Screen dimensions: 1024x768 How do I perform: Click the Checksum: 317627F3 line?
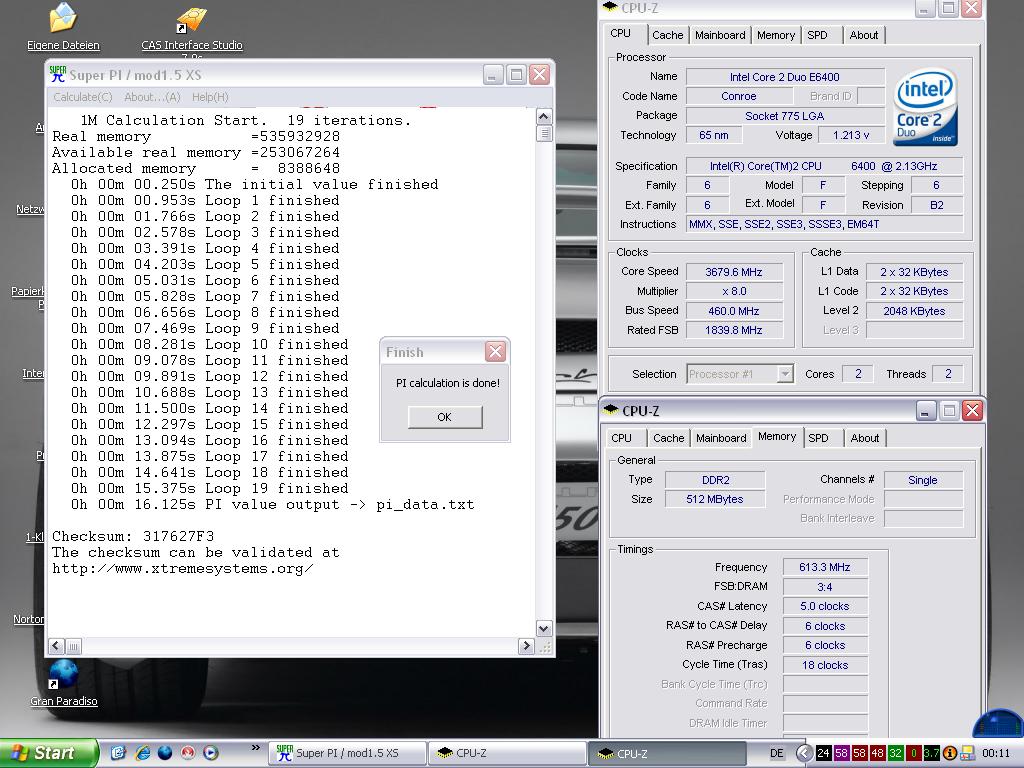[x=133, y=536]
